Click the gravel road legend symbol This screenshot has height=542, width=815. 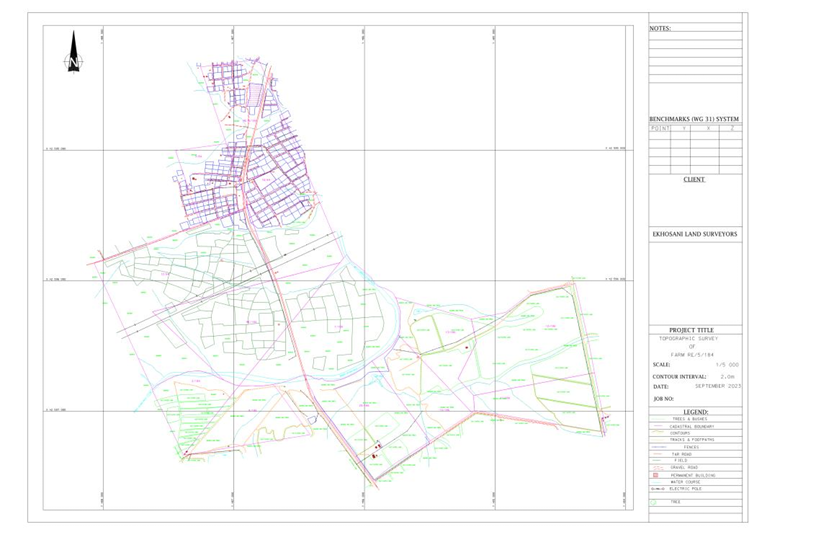(656, 467)
